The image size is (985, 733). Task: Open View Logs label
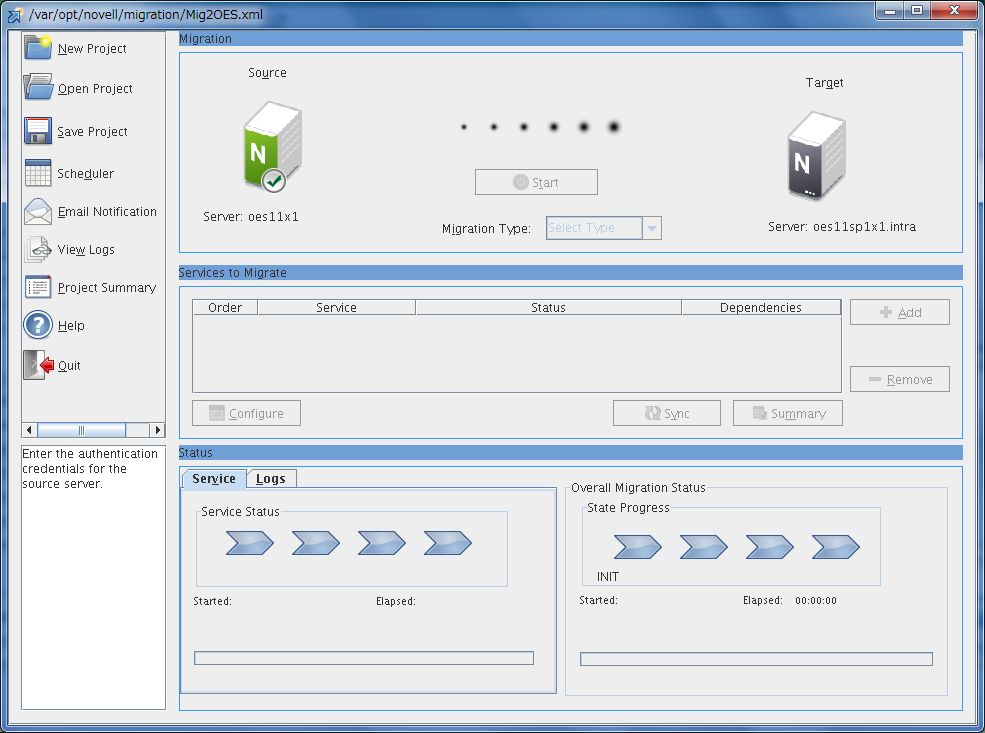(86, 249)
